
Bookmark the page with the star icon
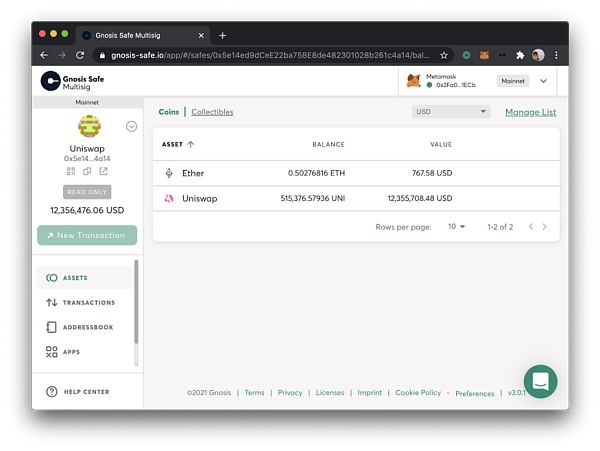pos(443,55)
